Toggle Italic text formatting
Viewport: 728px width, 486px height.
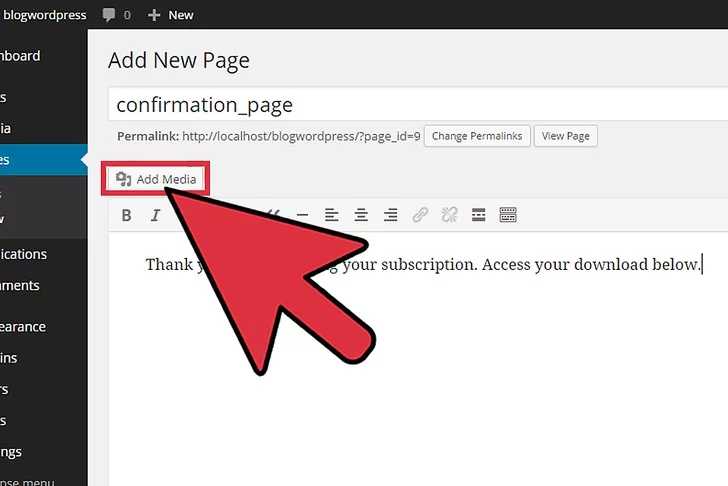coord(155,215)
